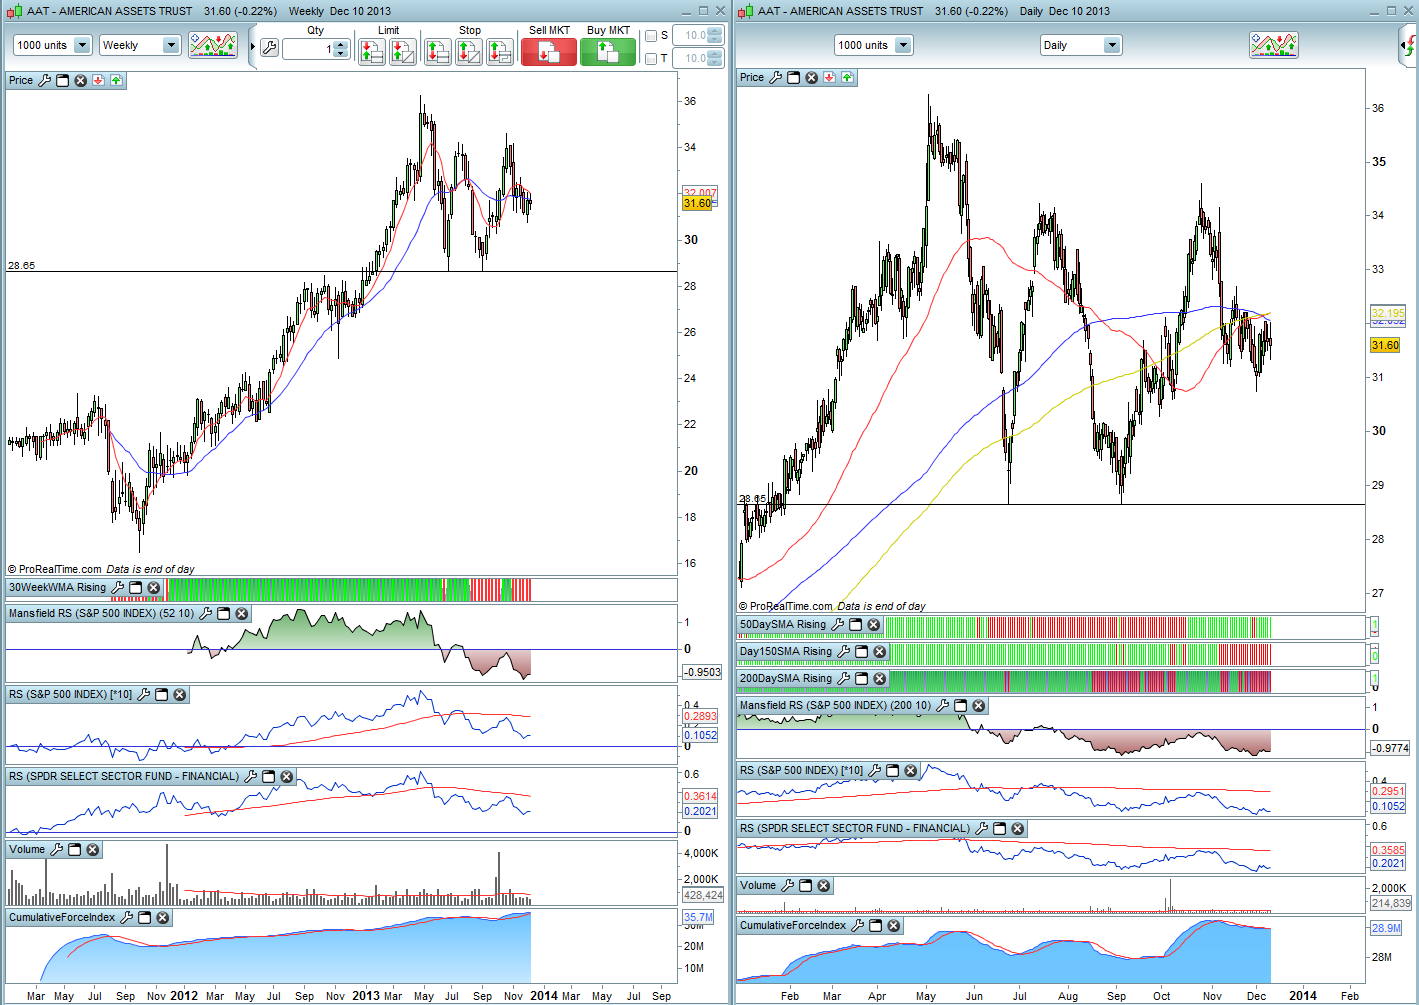Screen dimensions: 1419x1005
Task: Increase Qty with up stepper arrow
Action: point(341,43)
